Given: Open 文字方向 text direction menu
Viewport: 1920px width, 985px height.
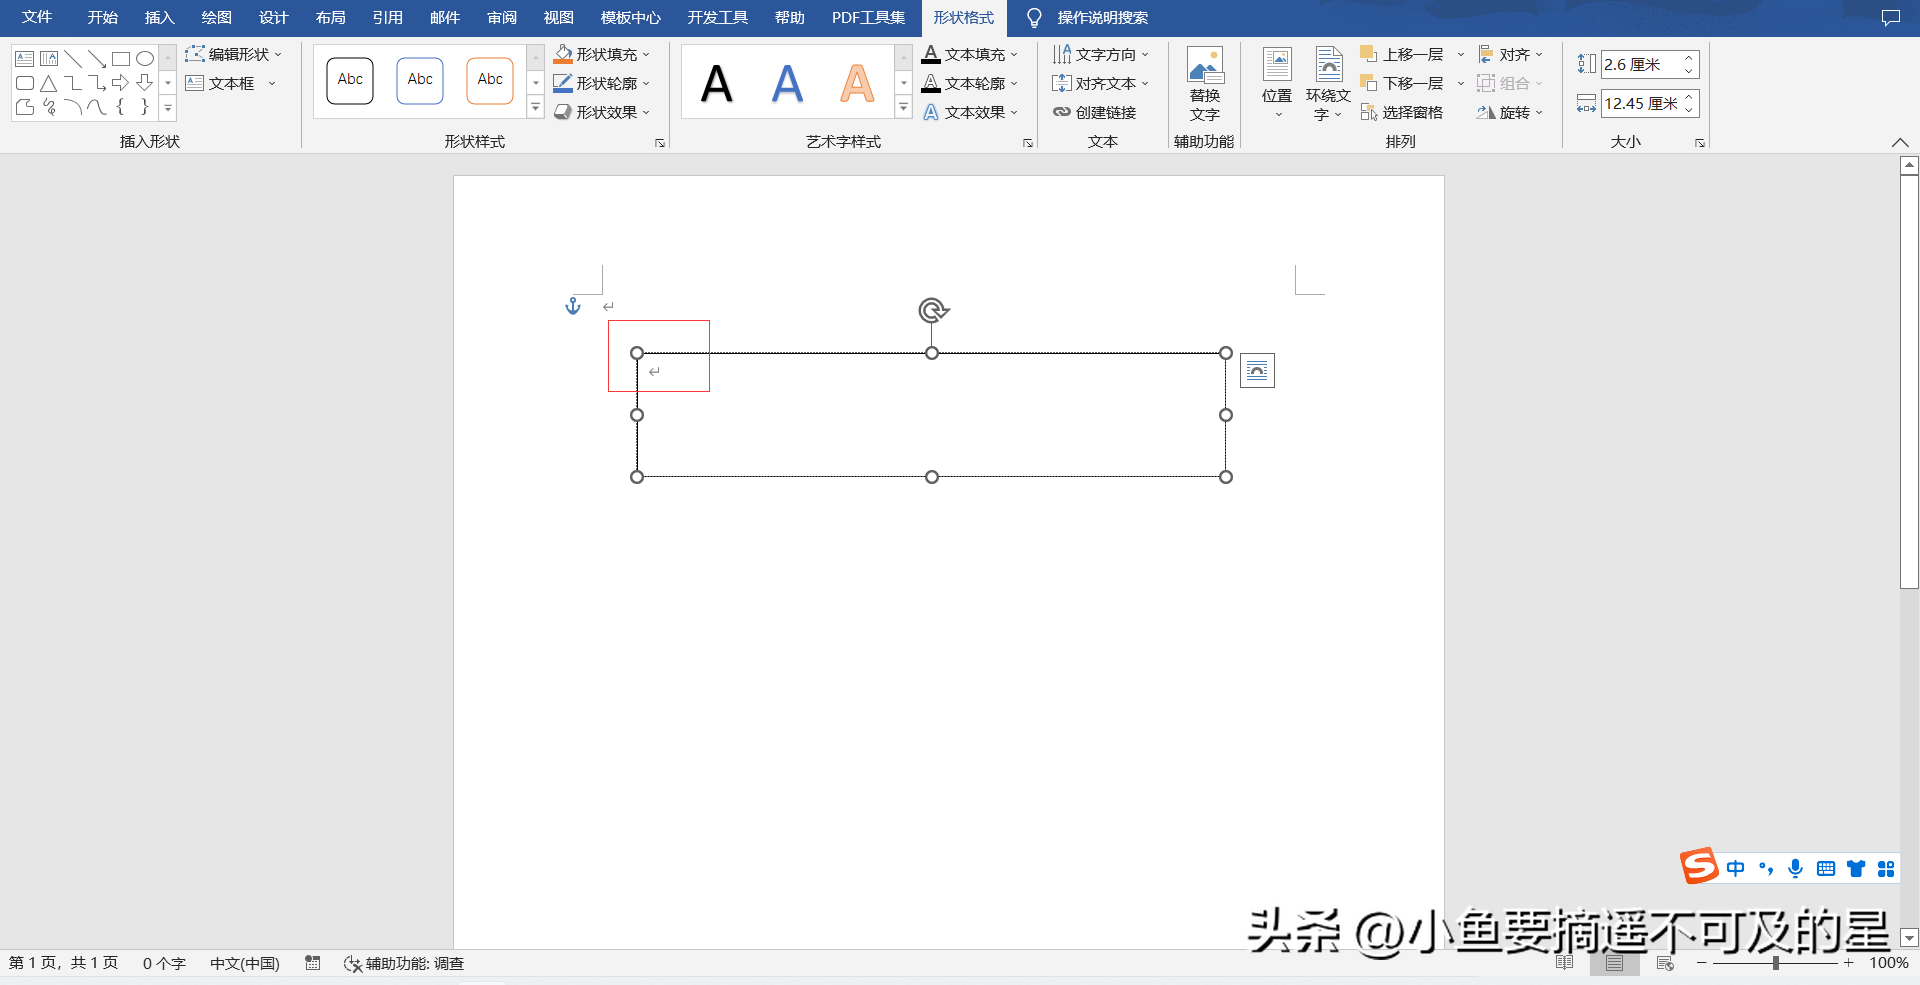Looking at the screenshot, I should pyautogui.click(x=1101, y=54).
